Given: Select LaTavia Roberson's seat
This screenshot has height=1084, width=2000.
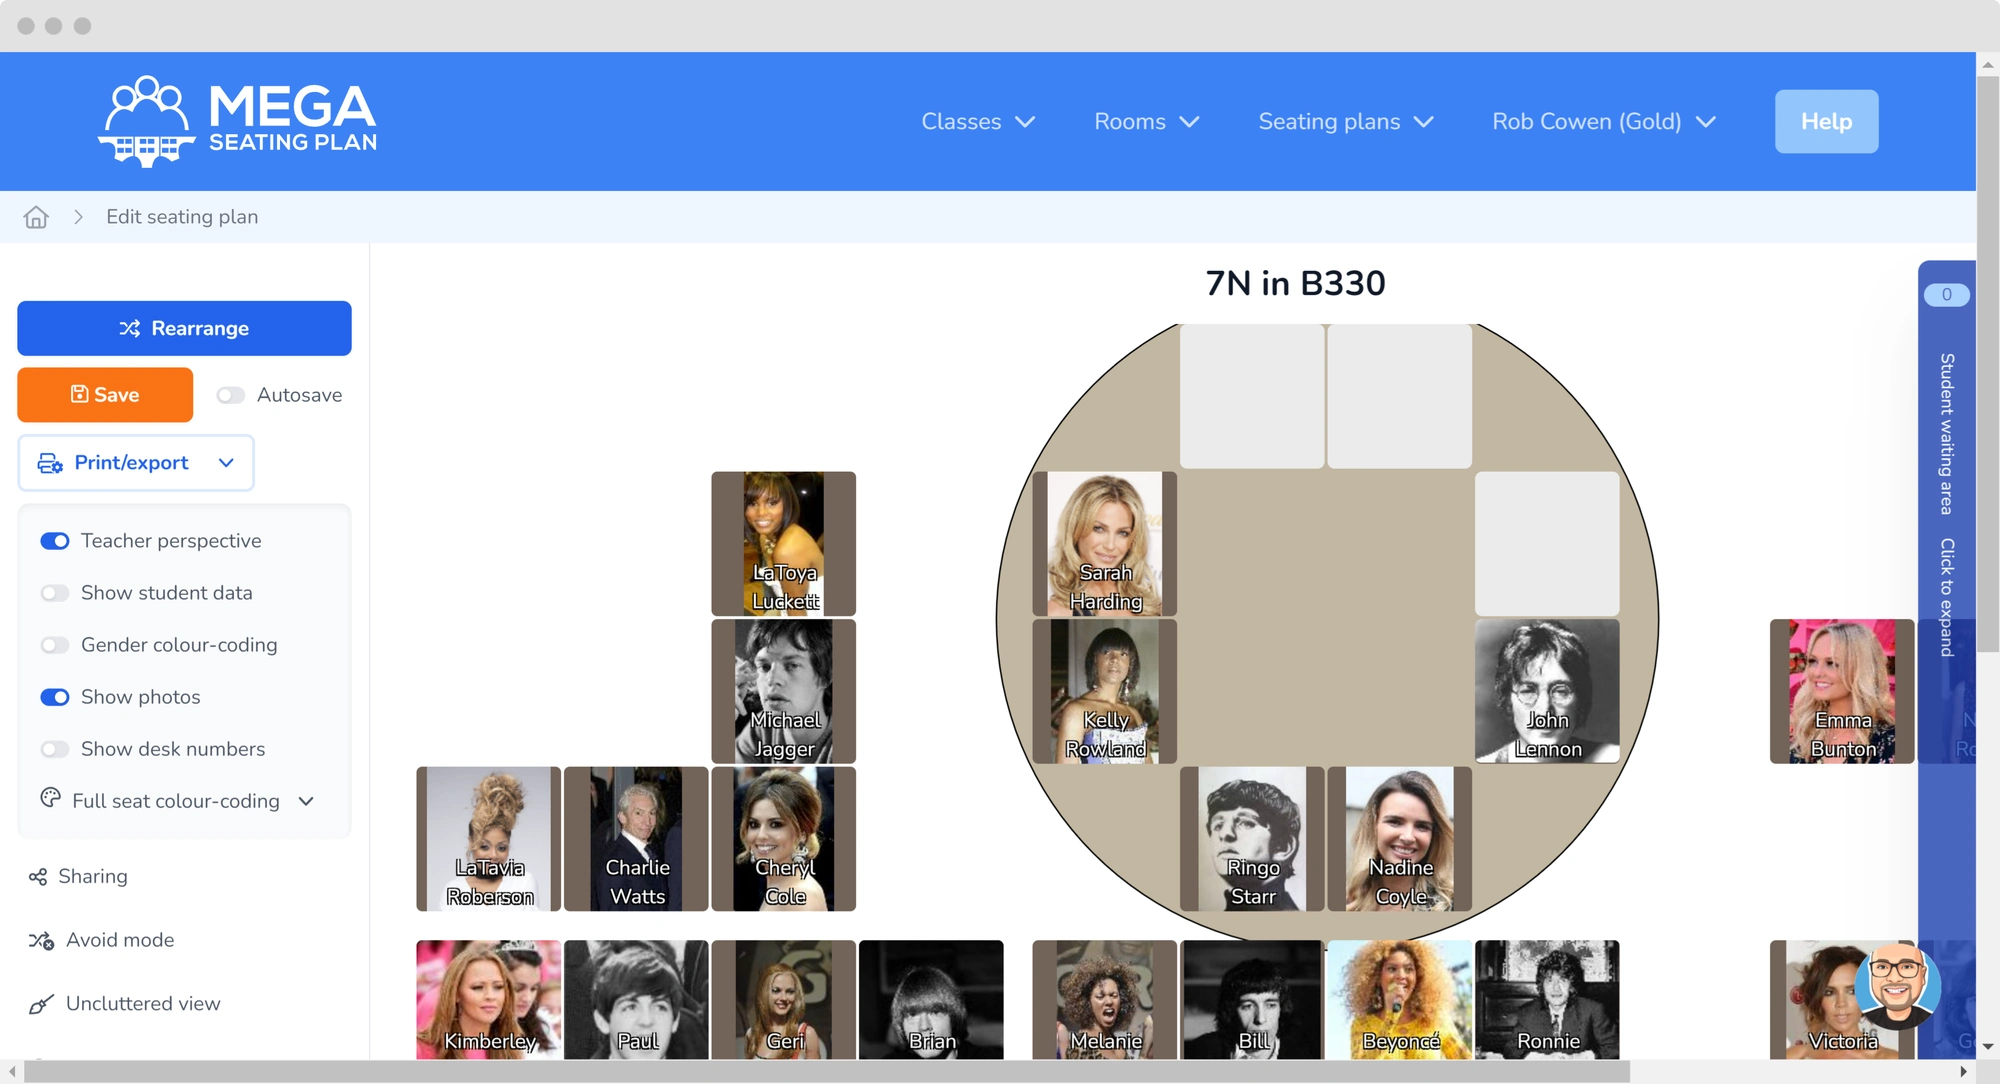Looking at the screenshot, I should coord(489,839).
